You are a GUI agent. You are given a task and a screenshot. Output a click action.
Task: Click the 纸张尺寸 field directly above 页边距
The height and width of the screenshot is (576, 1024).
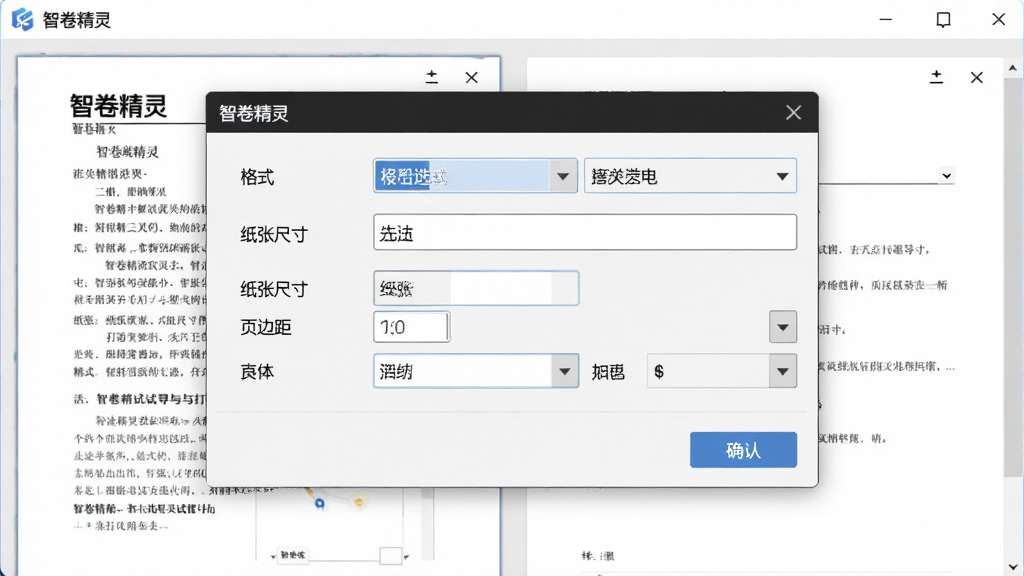pos(476,288)
